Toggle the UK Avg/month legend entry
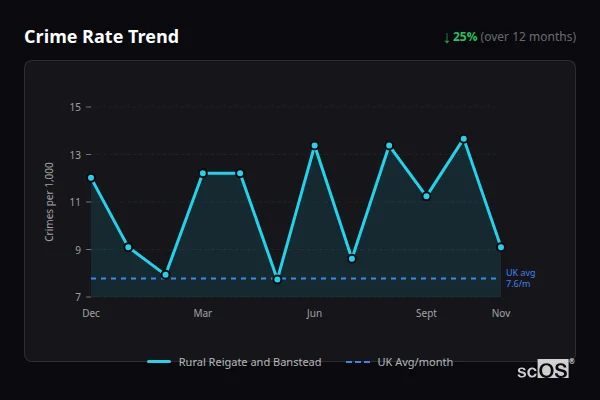Viewport: 600px width, 400px height. pos(399,362)
